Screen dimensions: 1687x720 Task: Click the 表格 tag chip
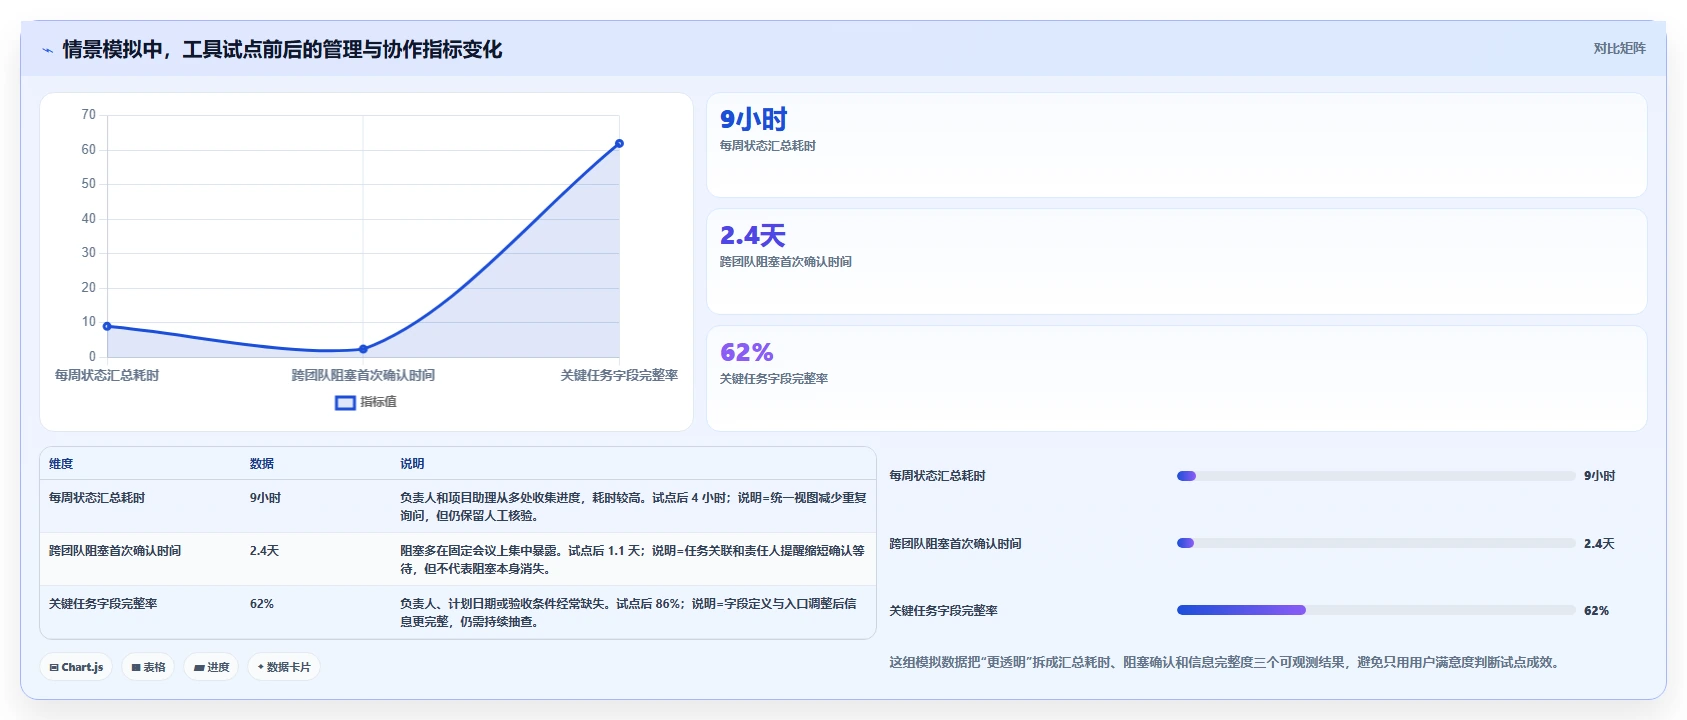148,667
